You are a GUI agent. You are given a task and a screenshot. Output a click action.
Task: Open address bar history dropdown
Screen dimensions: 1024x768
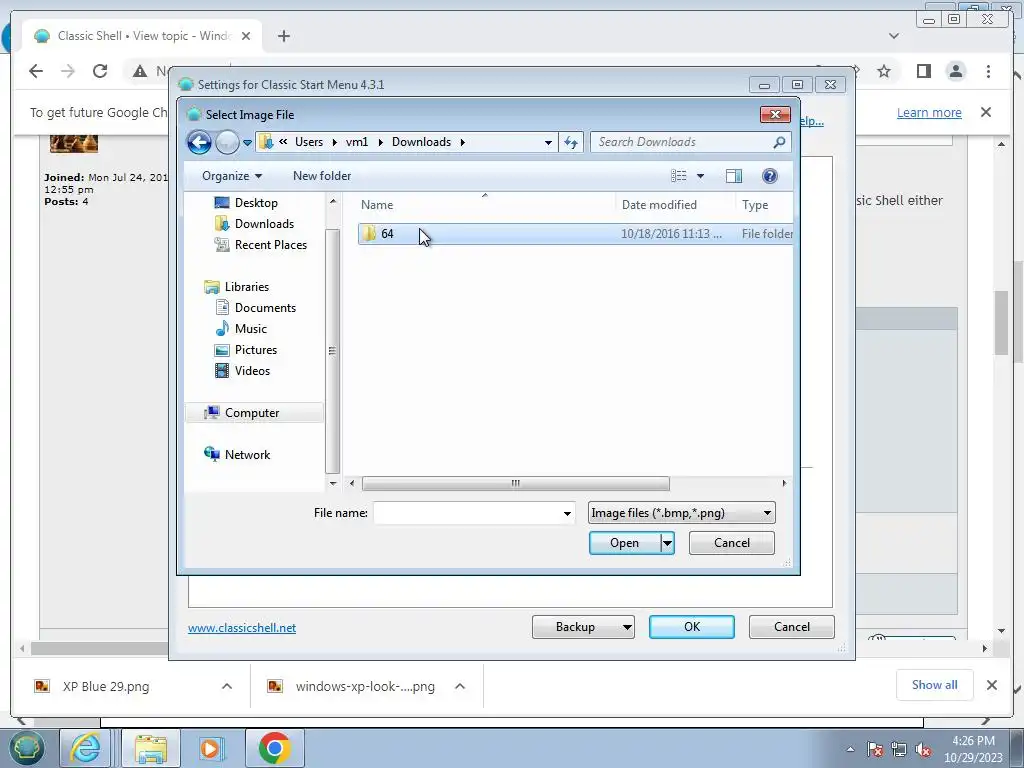pyautogui.click(x=548, y=142)
